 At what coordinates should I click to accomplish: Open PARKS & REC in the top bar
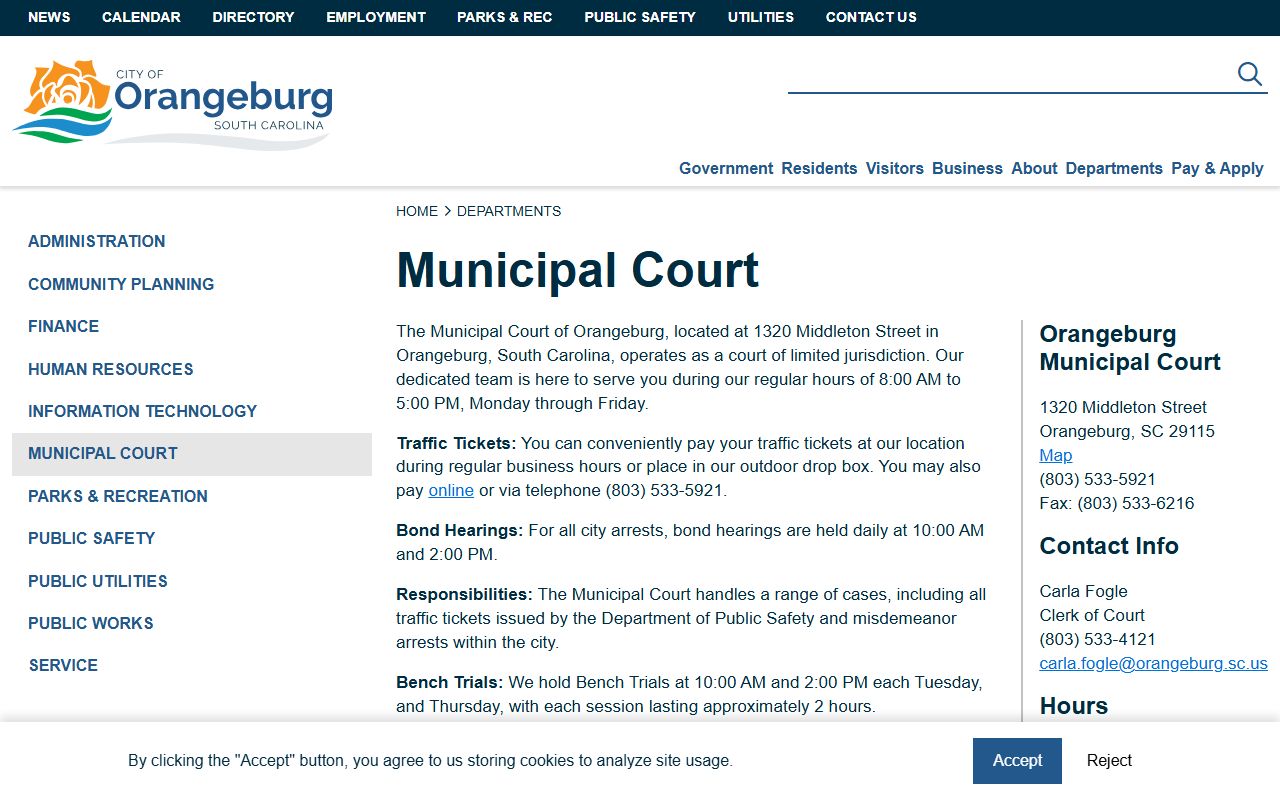tap(505, 17)
